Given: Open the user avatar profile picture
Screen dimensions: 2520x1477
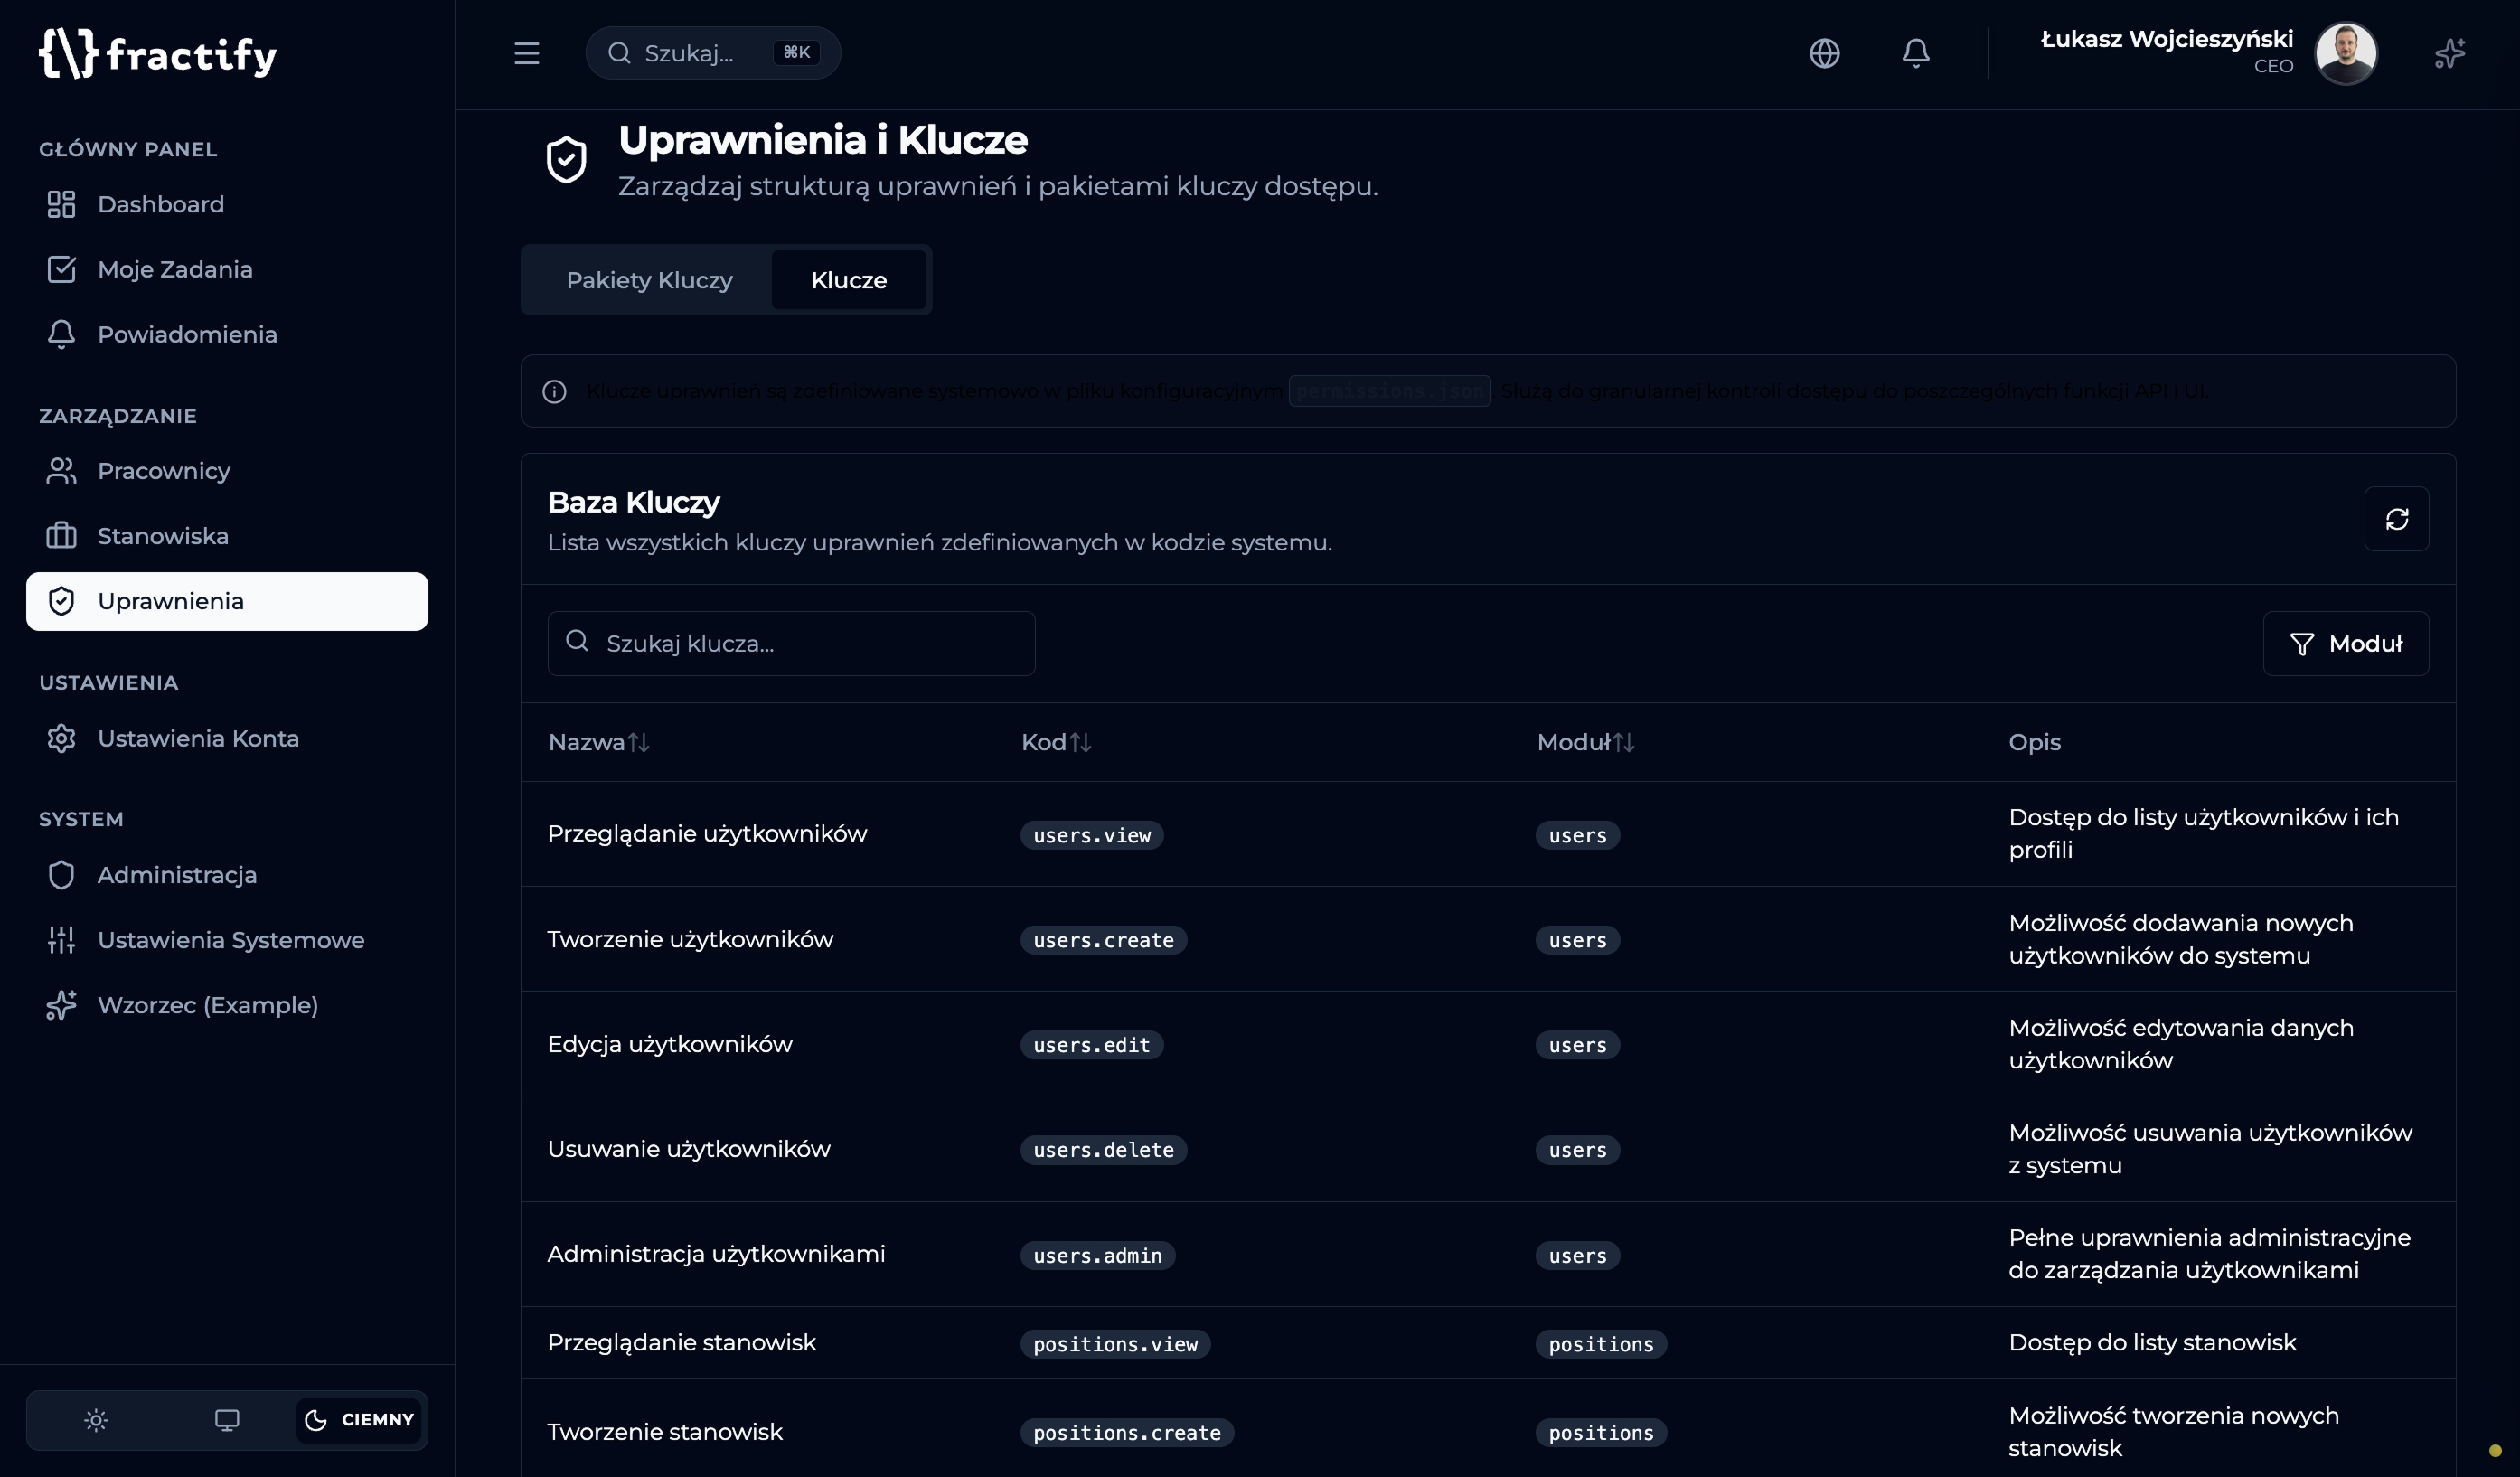Looking at the screenshot, I should click(2345, 53).
